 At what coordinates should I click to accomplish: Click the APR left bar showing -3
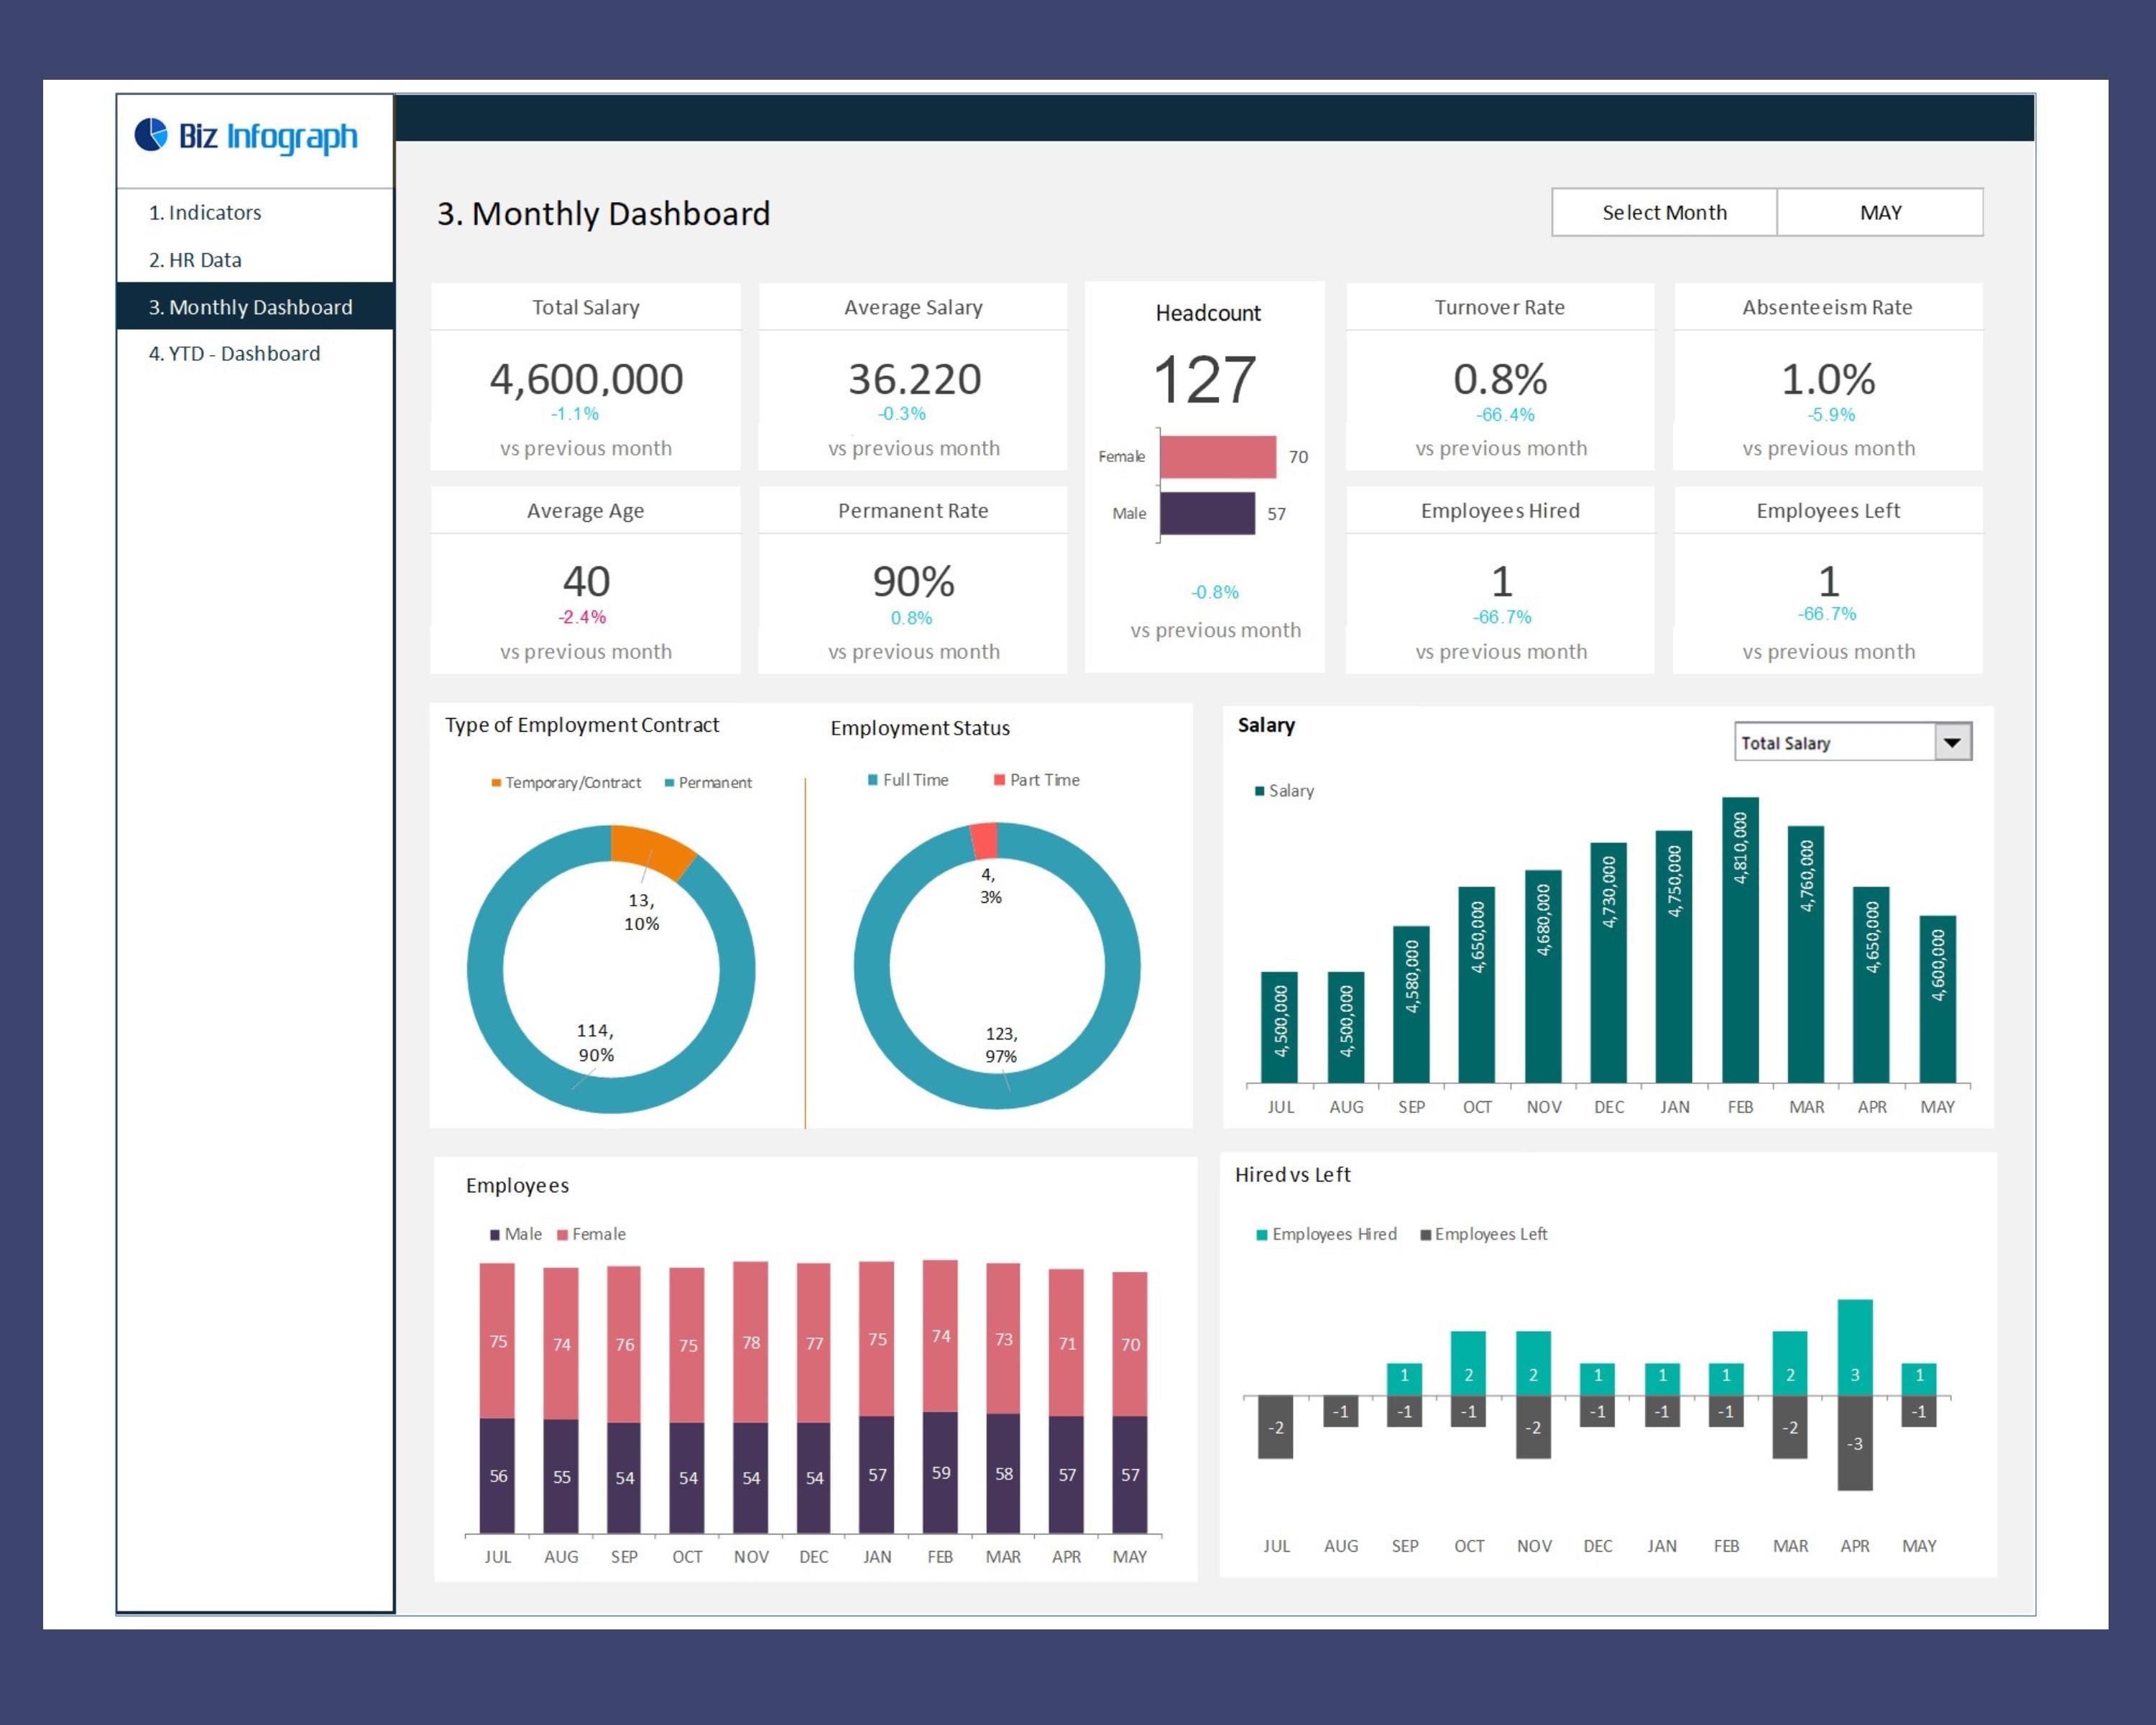[x=1855, y=1443]
